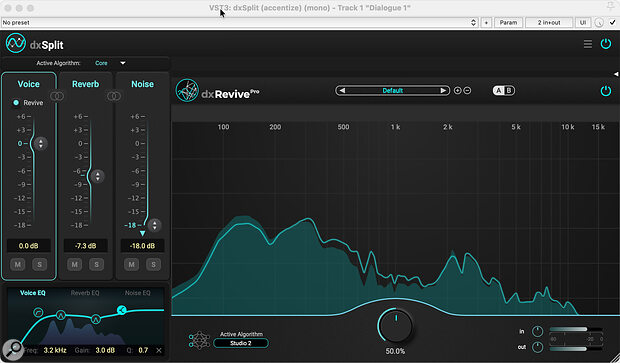Click the pin icon in the title bar
The image size is (620, 363).
(x=610, y=6)
